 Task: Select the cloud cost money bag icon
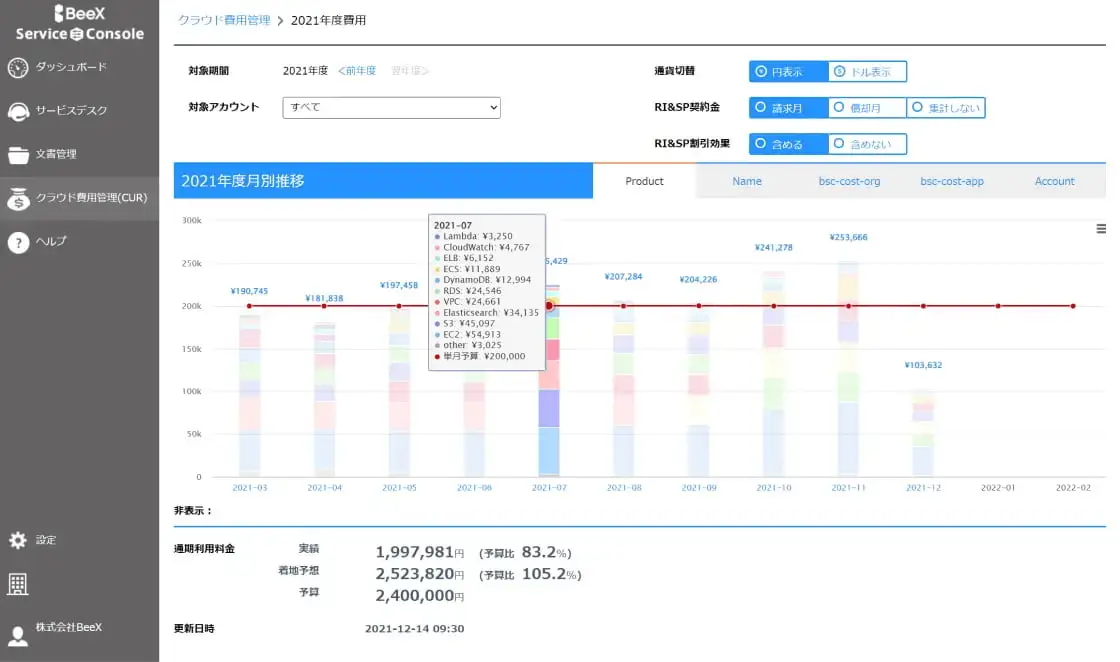point(18,199)
